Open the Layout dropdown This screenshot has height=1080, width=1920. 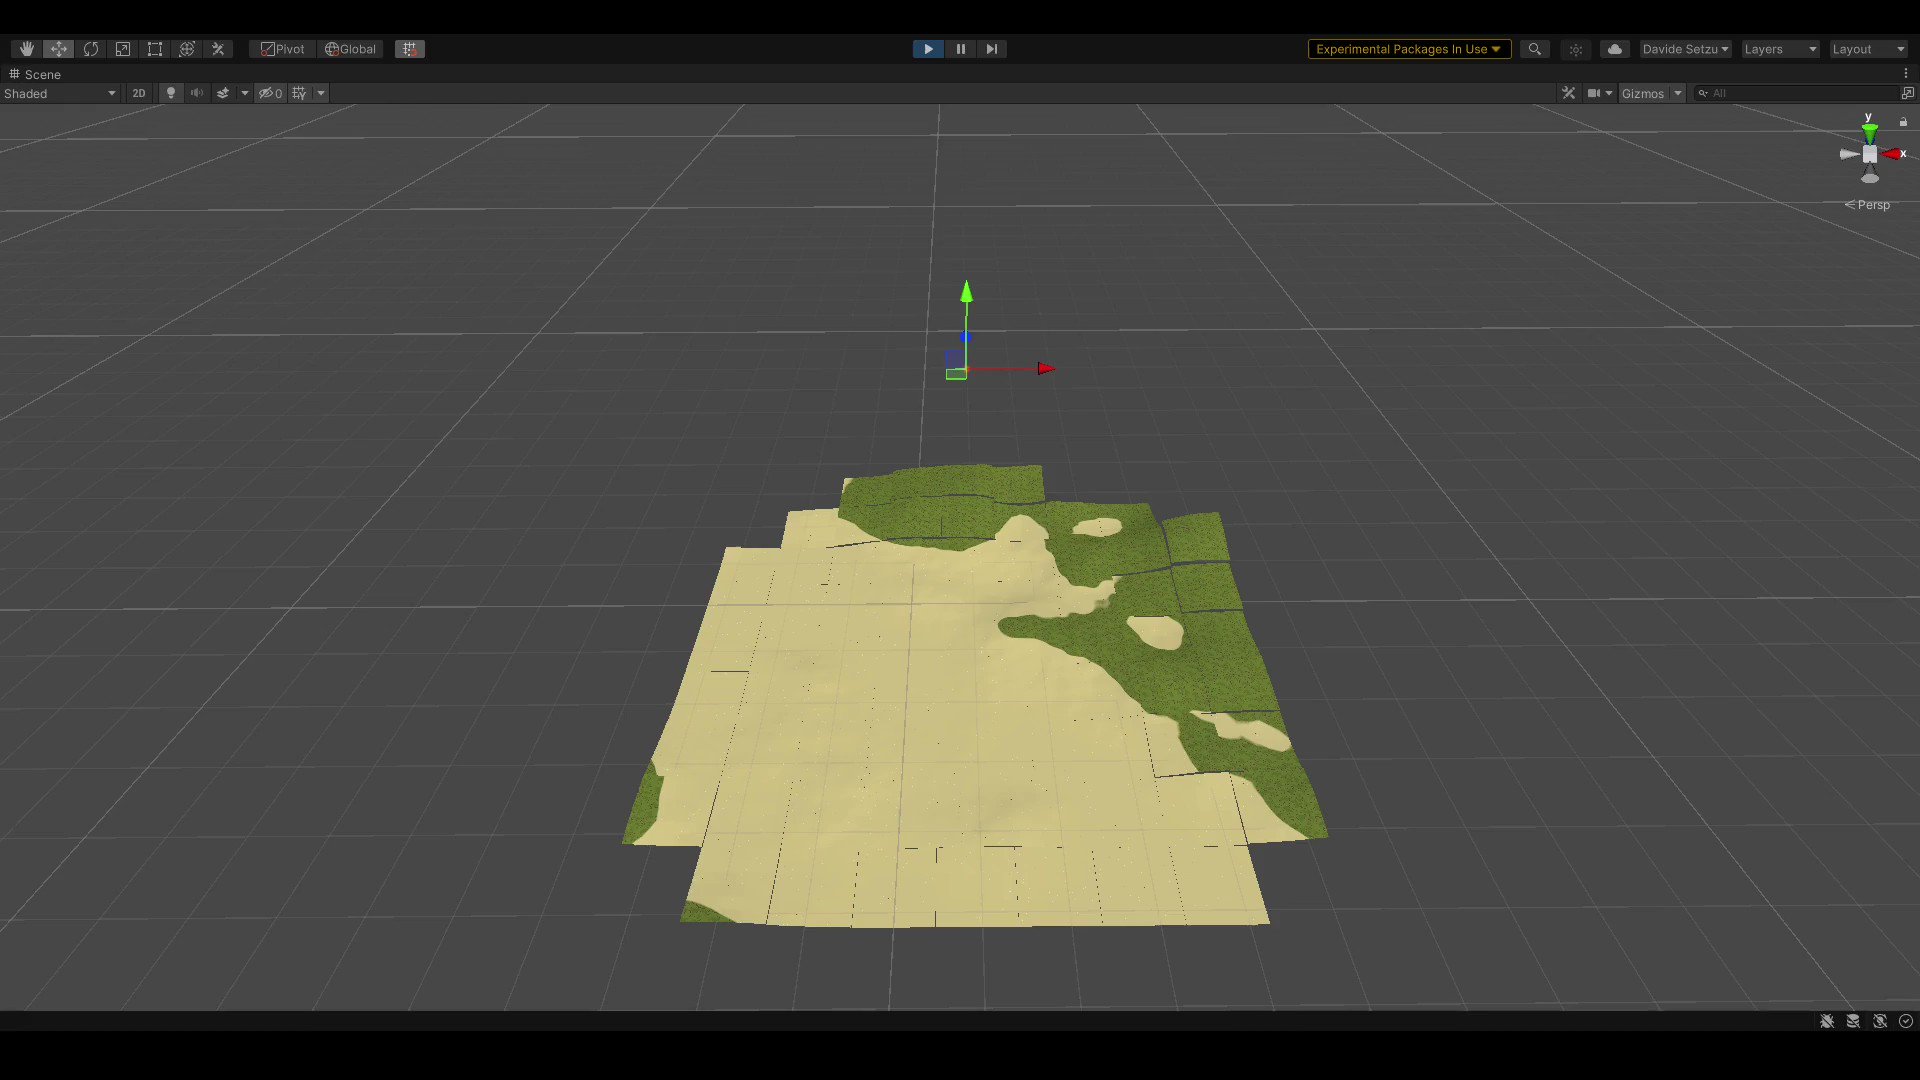click(x=1868, y=49)
